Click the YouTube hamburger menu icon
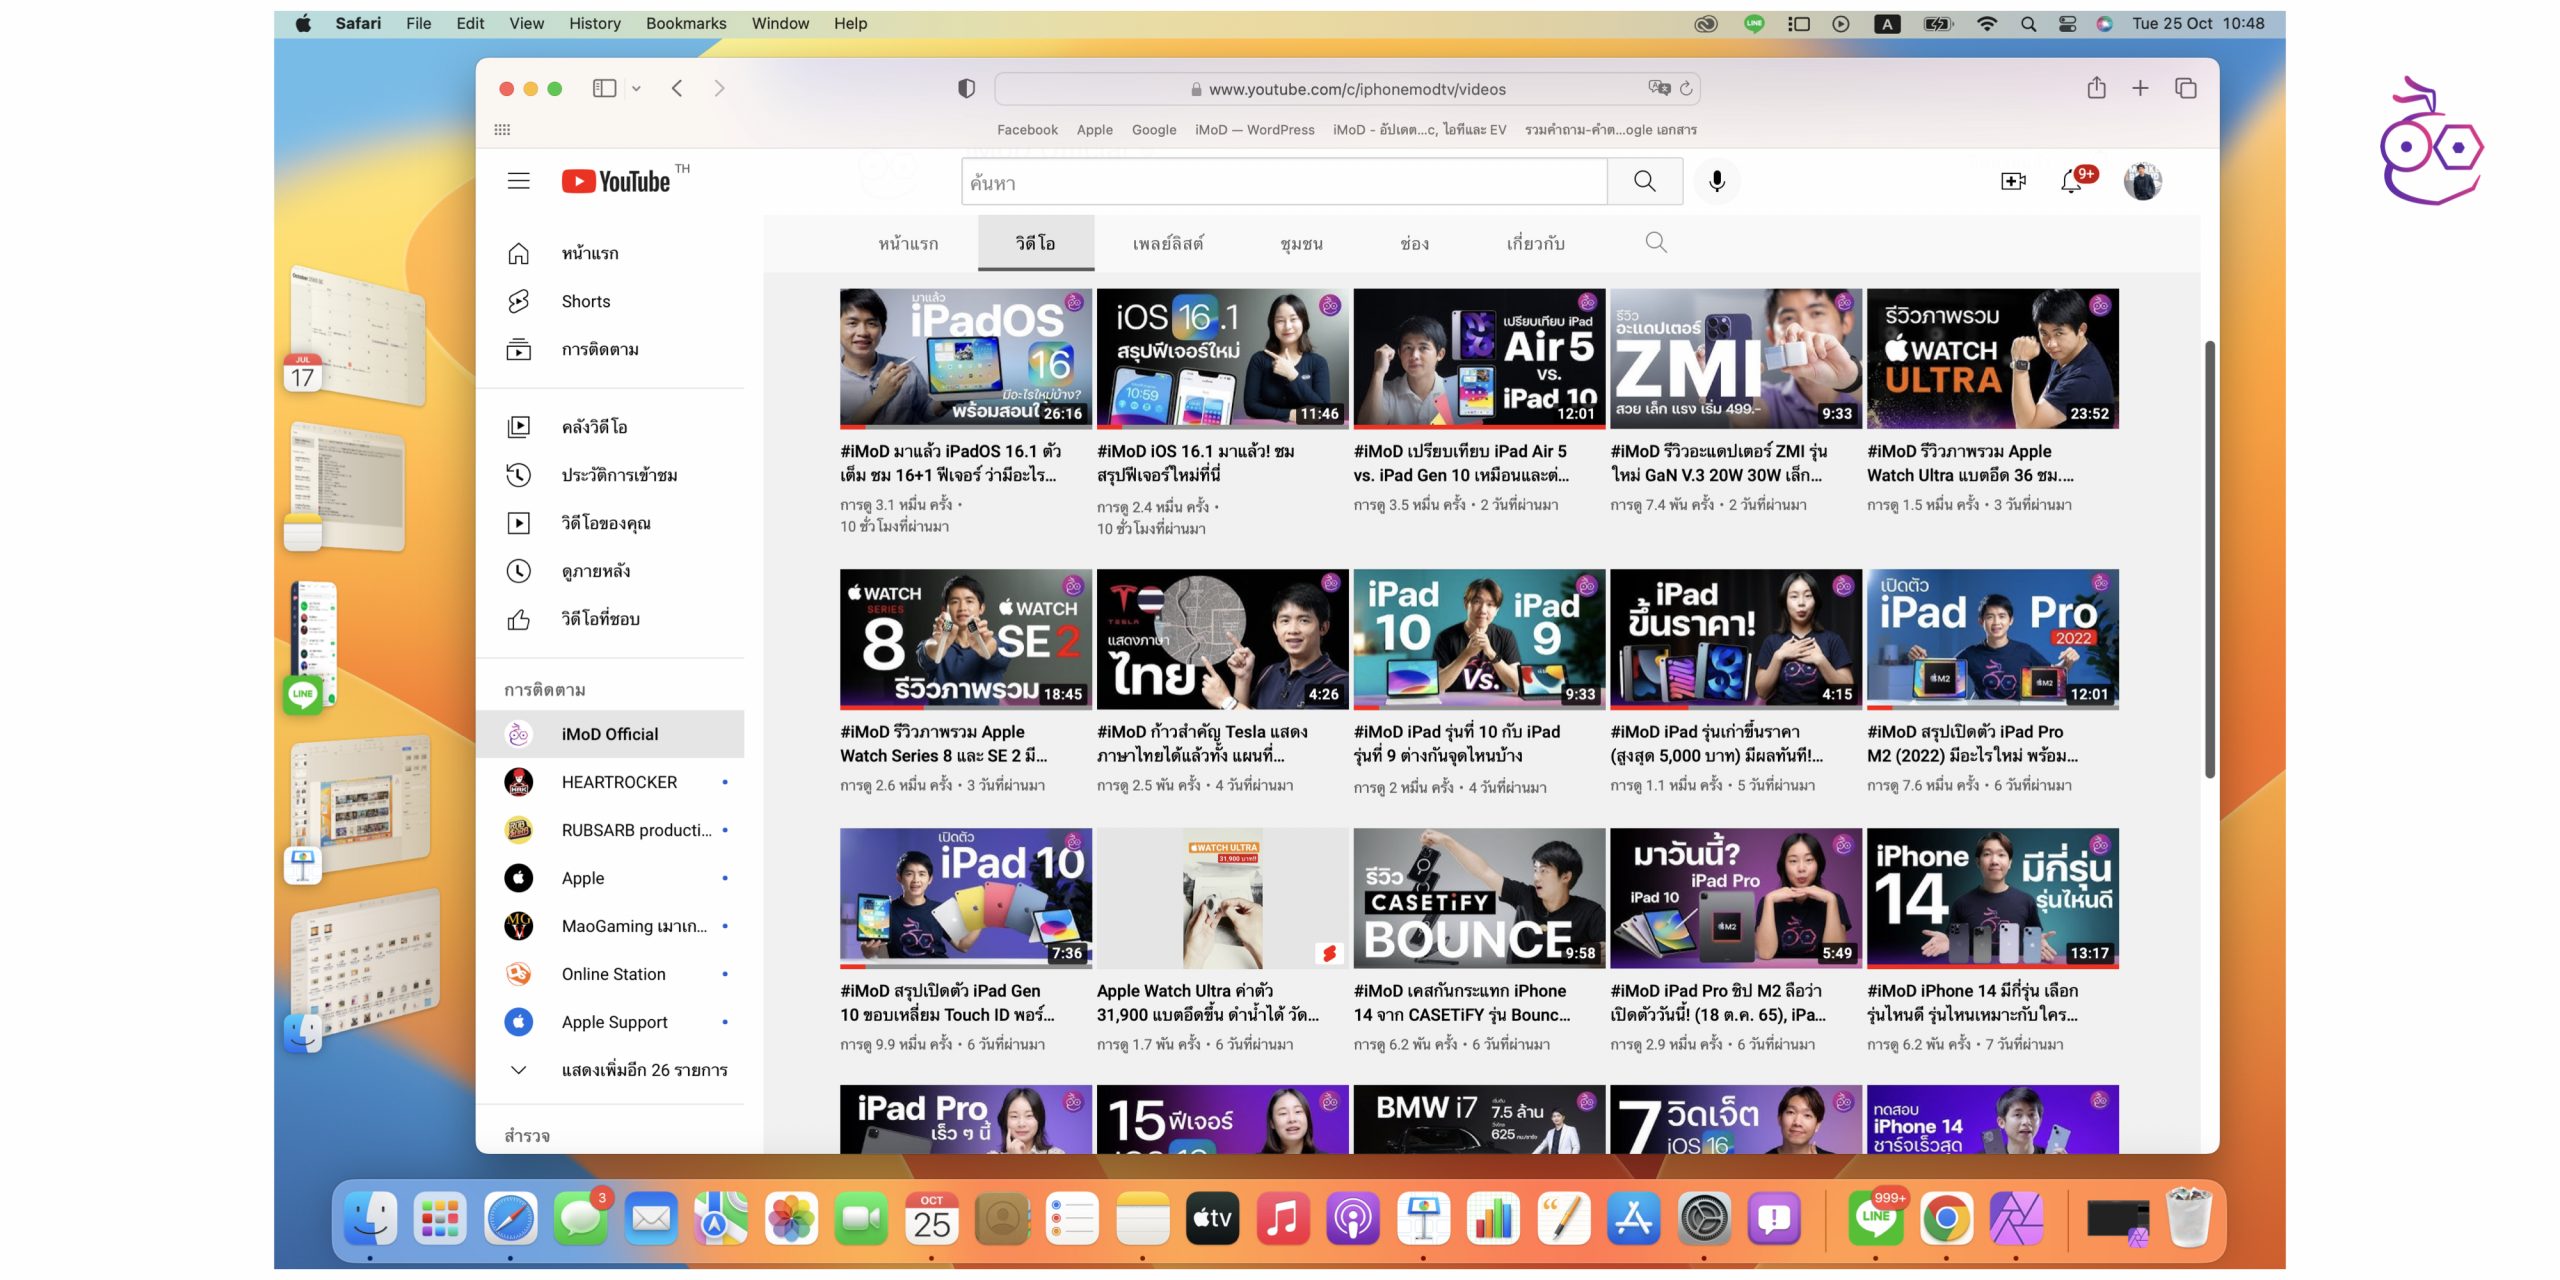Image resolution: width=2560 pixels, height=1280 pixels. pyautogui.click(x=518, y=181)
